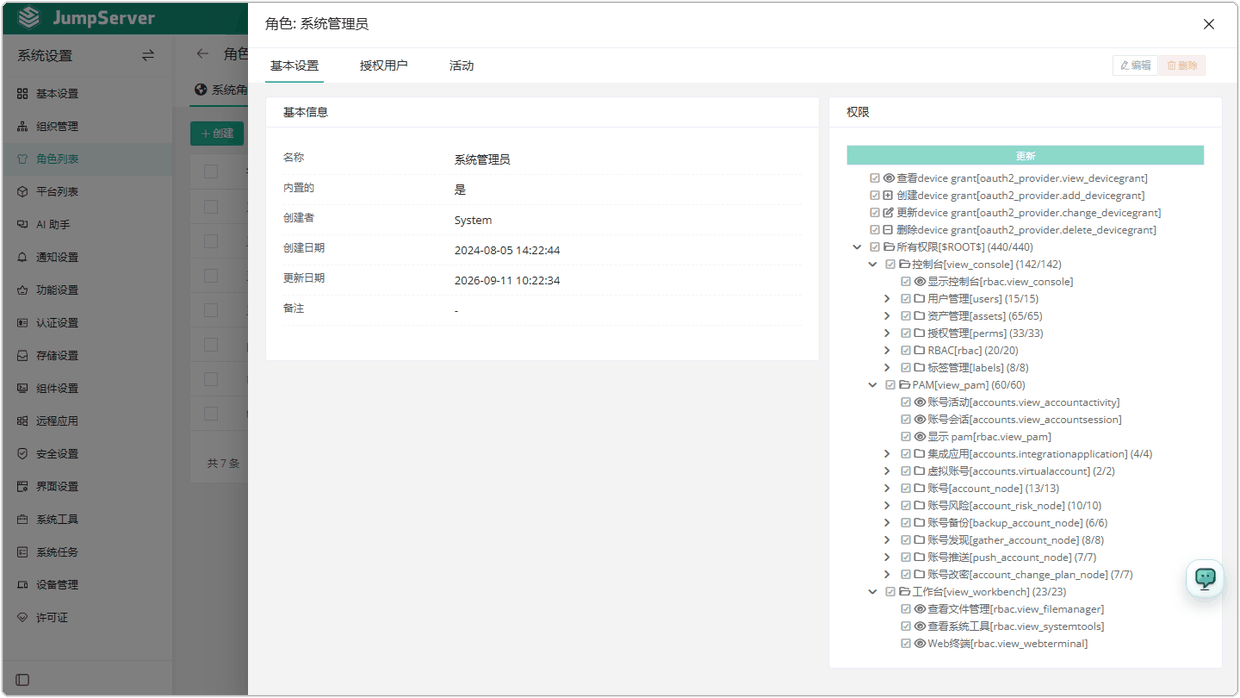
Task: Switch to the 授权用户 tab
Action: (384, 66)
